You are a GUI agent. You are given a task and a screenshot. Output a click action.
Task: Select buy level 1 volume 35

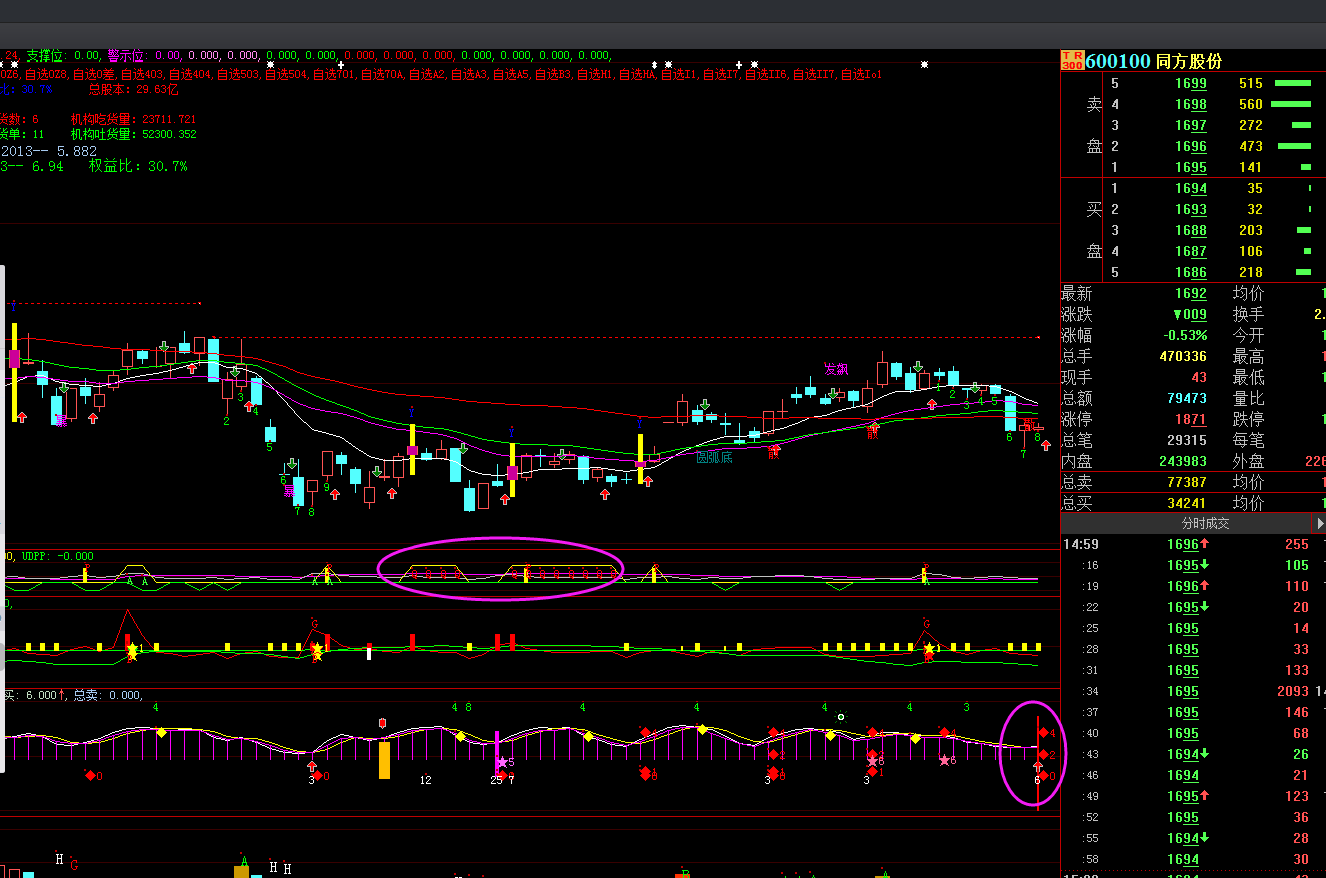(1254, 188)
